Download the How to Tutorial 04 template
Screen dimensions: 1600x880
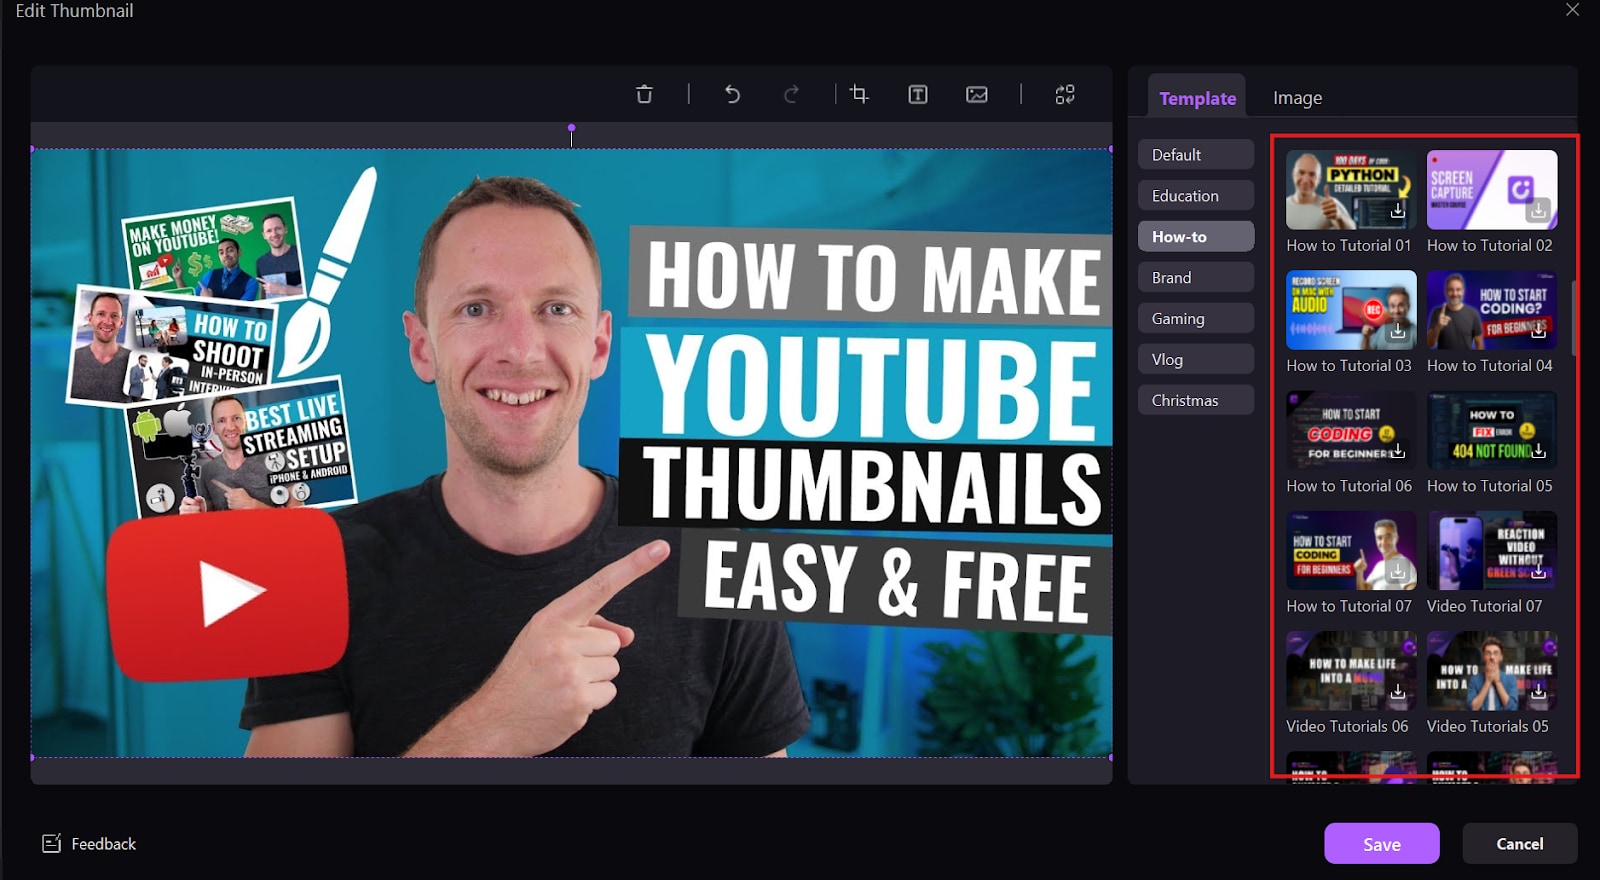click(1538, 331)
